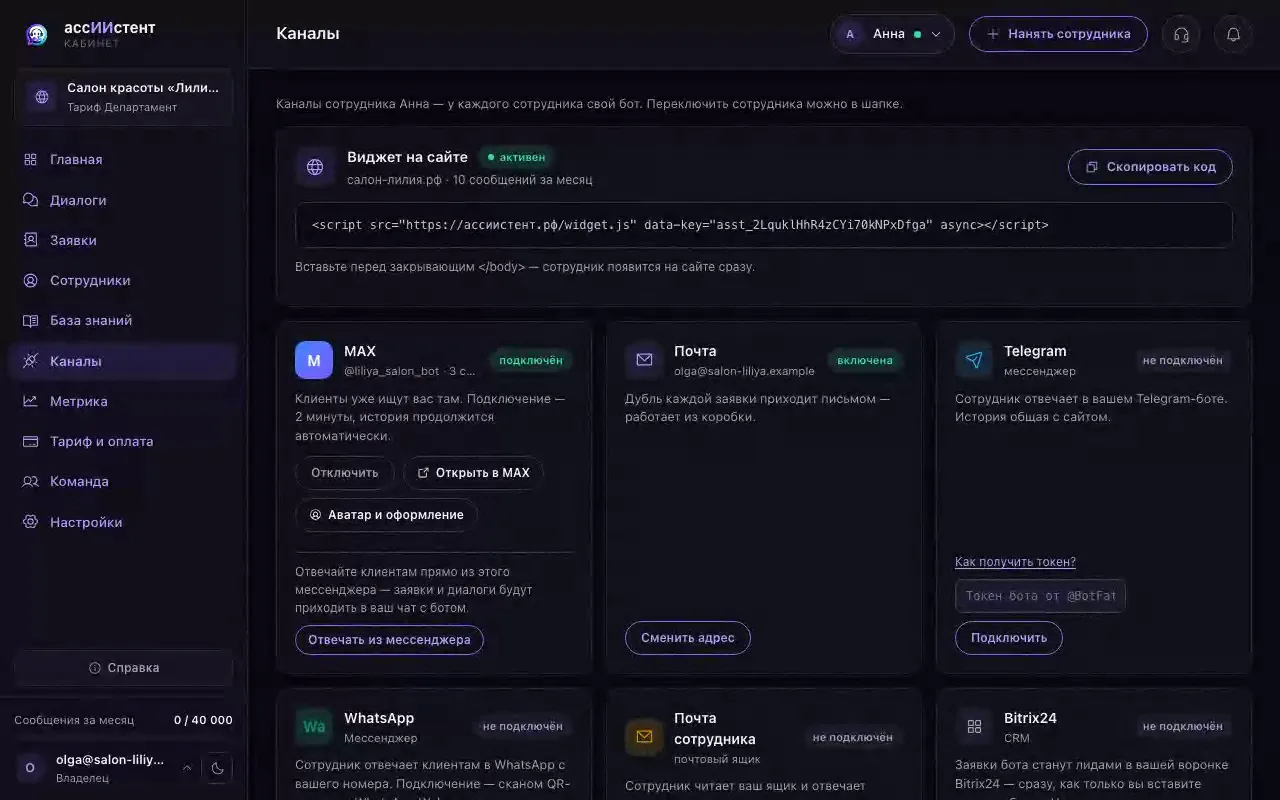Open Главная in sidebar
This screenshot has height=800, width=1280.
pyautogui.click(x=122, y=160)
